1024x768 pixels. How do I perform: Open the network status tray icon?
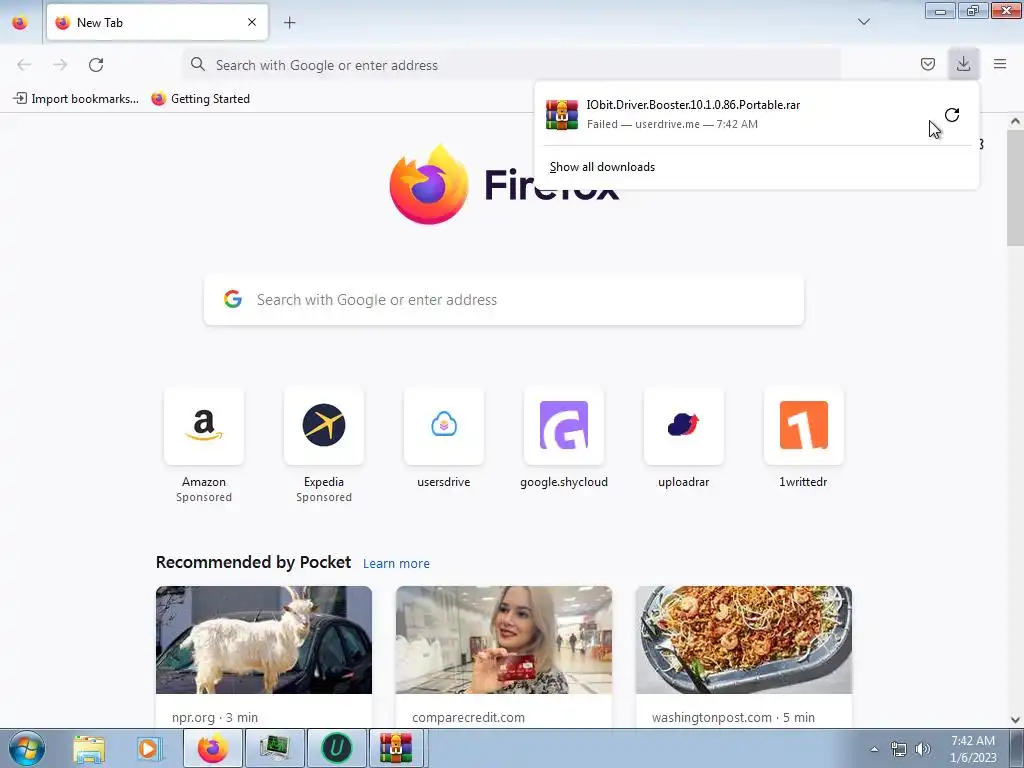click(899, 749)
